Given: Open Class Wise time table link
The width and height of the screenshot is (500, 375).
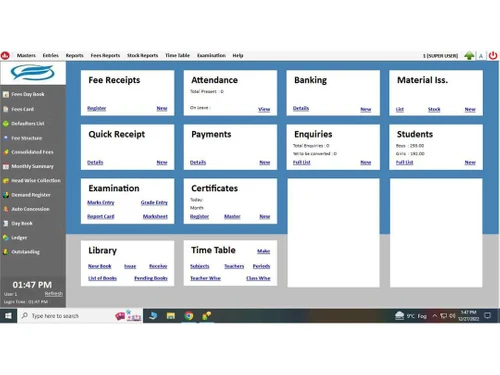Looking at the screenshot, I should coord(258,278).
